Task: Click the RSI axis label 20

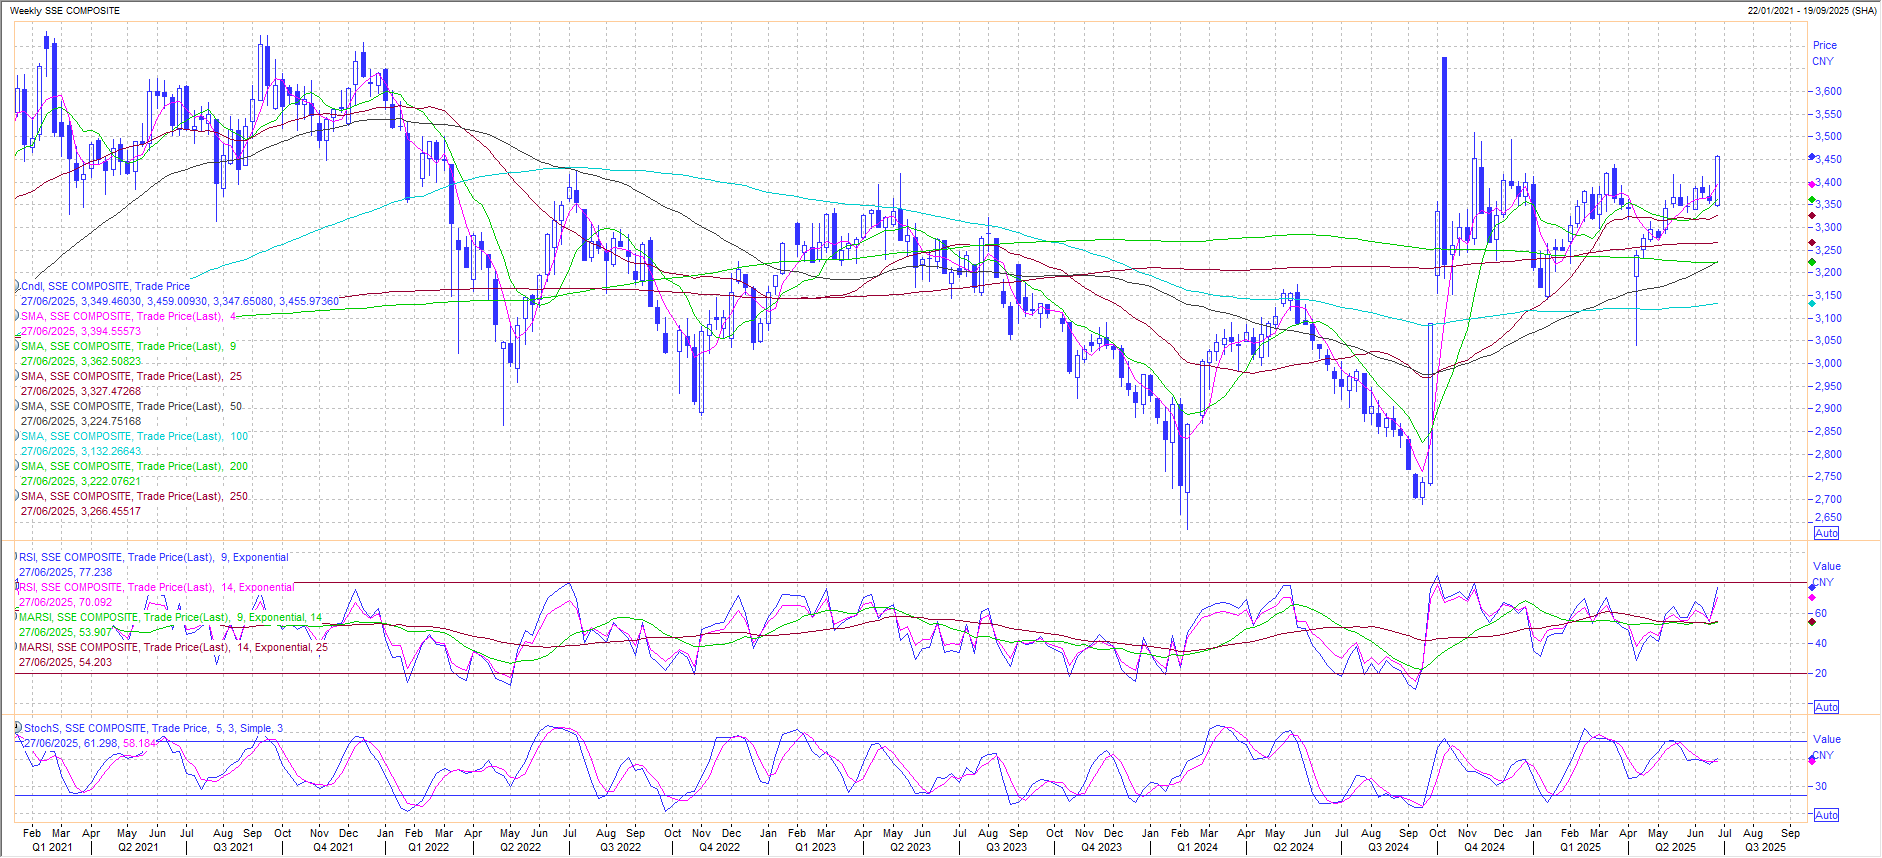Action: 1821,673
